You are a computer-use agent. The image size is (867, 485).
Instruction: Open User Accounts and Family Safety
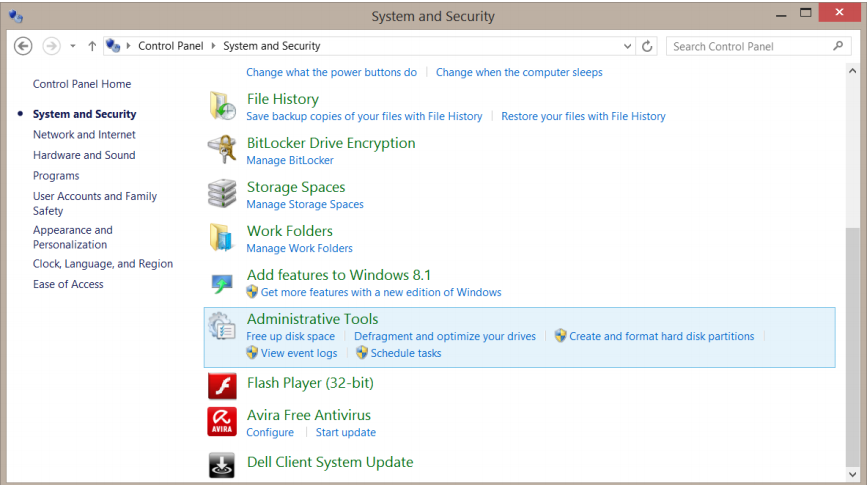coord(95,204)
